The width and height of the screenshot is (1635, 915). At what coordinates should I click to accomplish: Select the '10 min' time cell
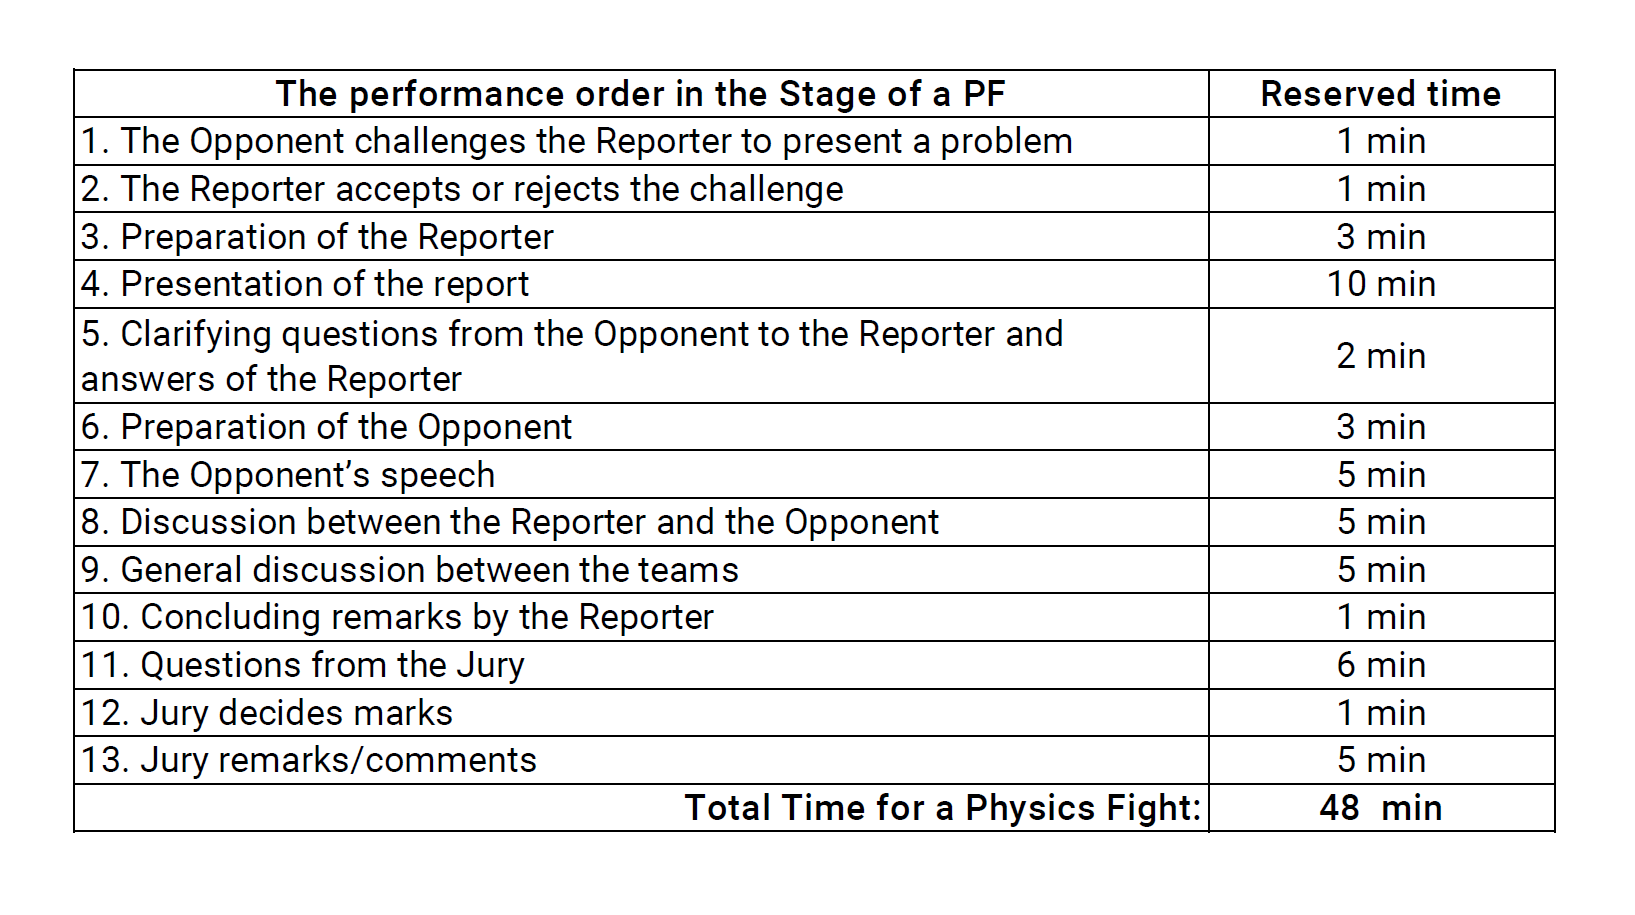click(1381, 284)
